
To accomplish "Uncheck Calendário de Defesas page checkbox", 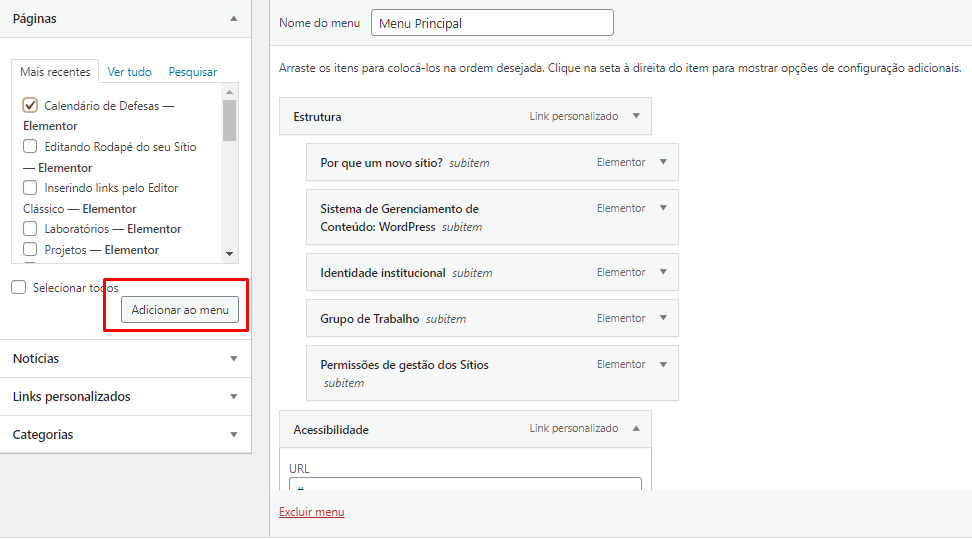I will pyautogui.click(x=30, y=105).
